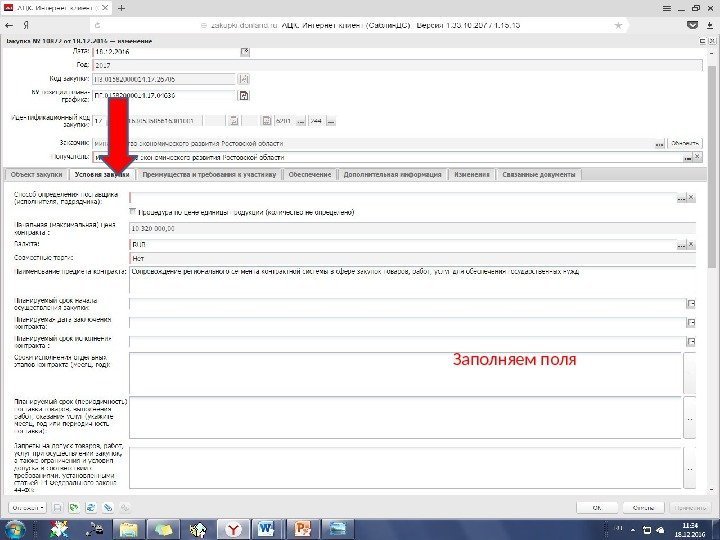Click the refresh icon in bottom toolbar
The image size is (720, 540).
click(90, 507)
